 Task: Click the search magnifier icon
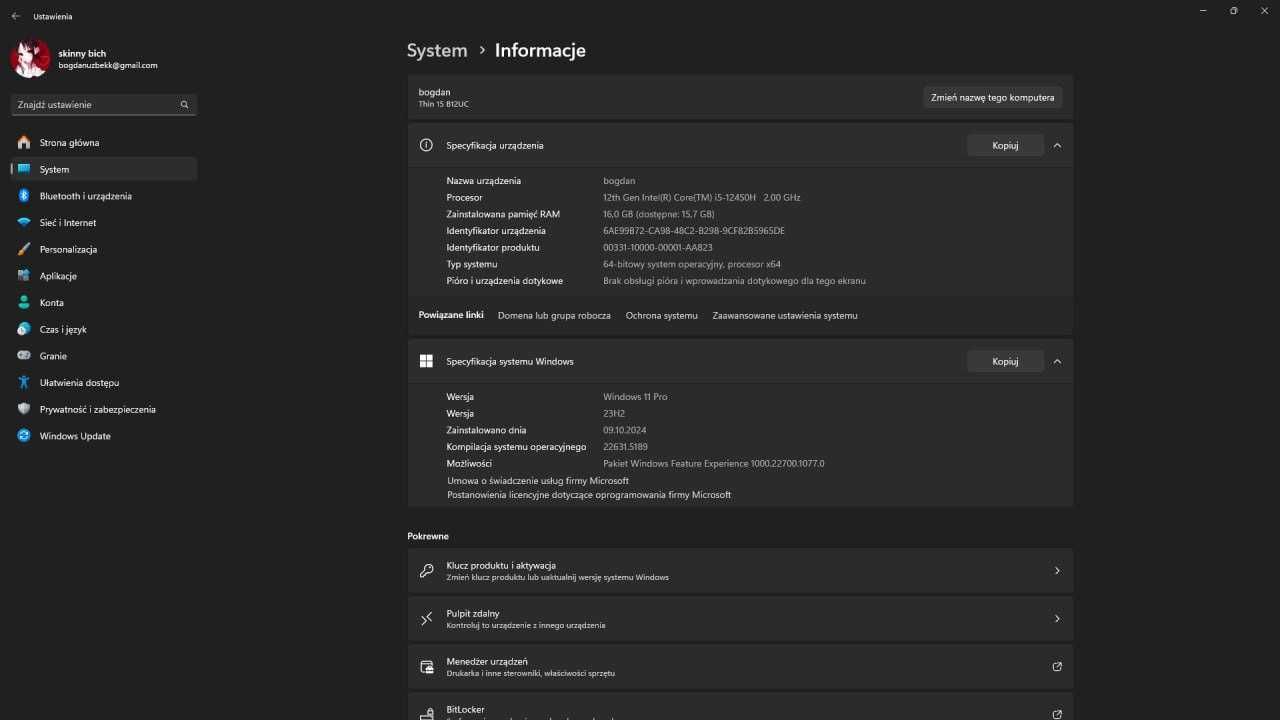[184, 104]
